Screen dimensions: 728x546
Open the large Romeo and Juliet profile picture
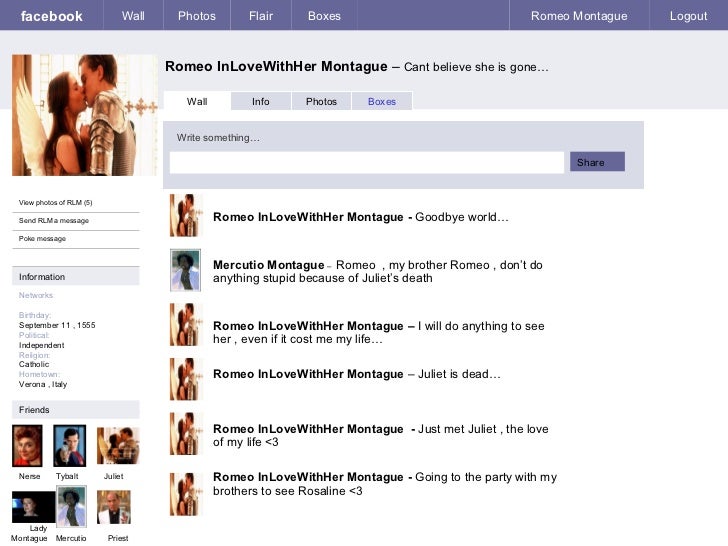[x=84, y=115]
